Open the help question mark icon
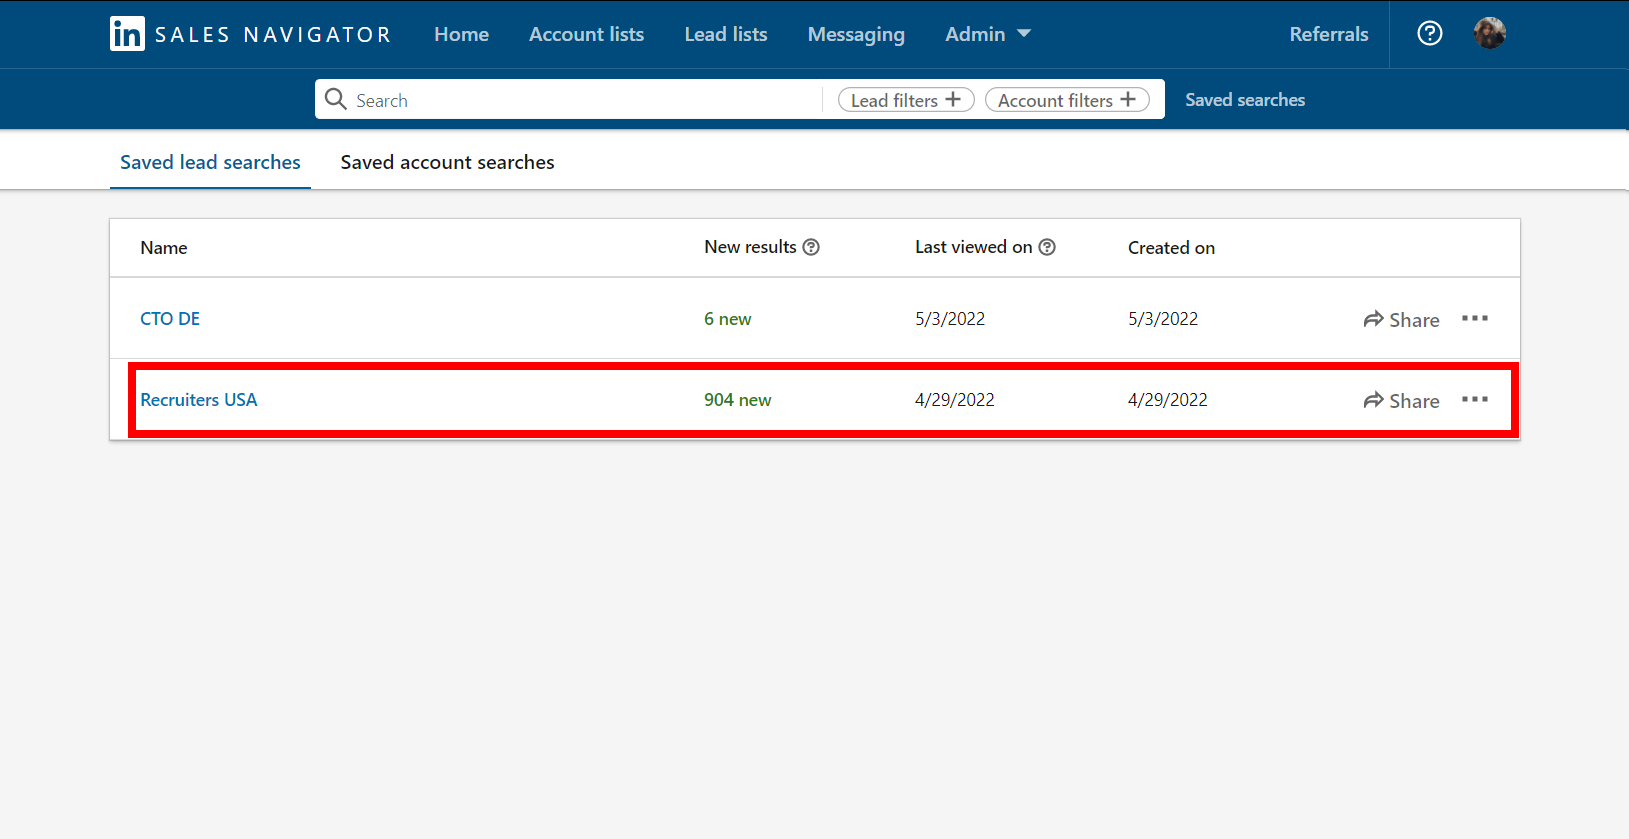Screen dimensions: 1629x839 click(x=1430, y=34)
